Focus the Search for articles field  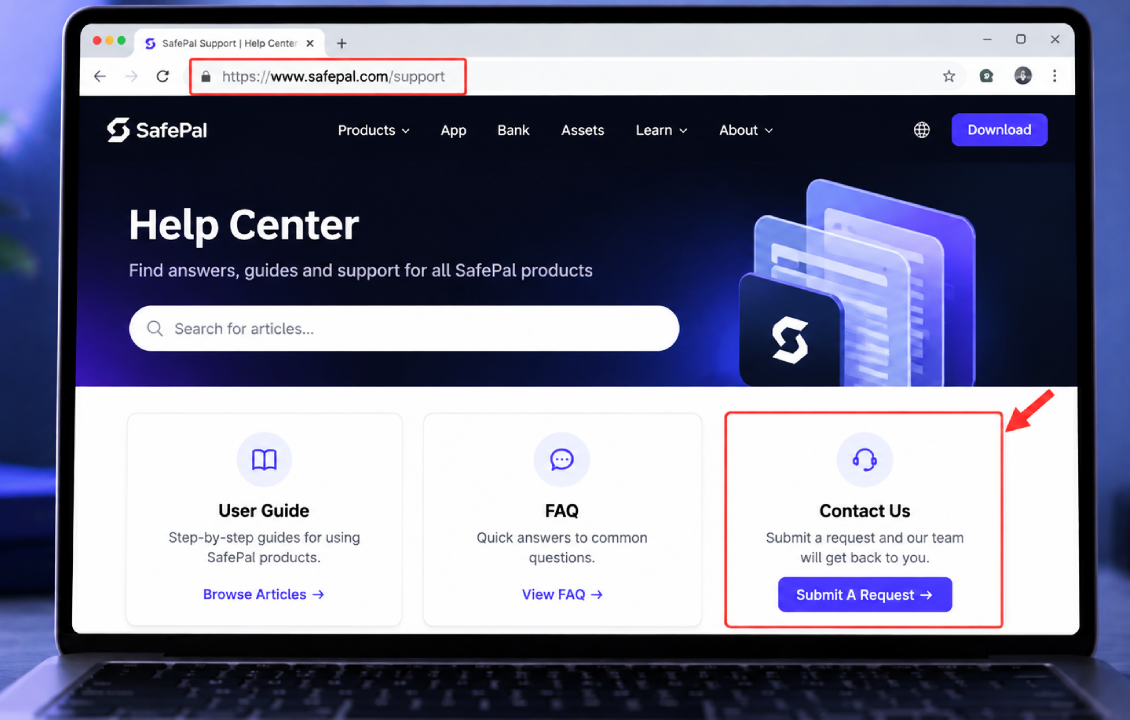[x=404, y=329]
